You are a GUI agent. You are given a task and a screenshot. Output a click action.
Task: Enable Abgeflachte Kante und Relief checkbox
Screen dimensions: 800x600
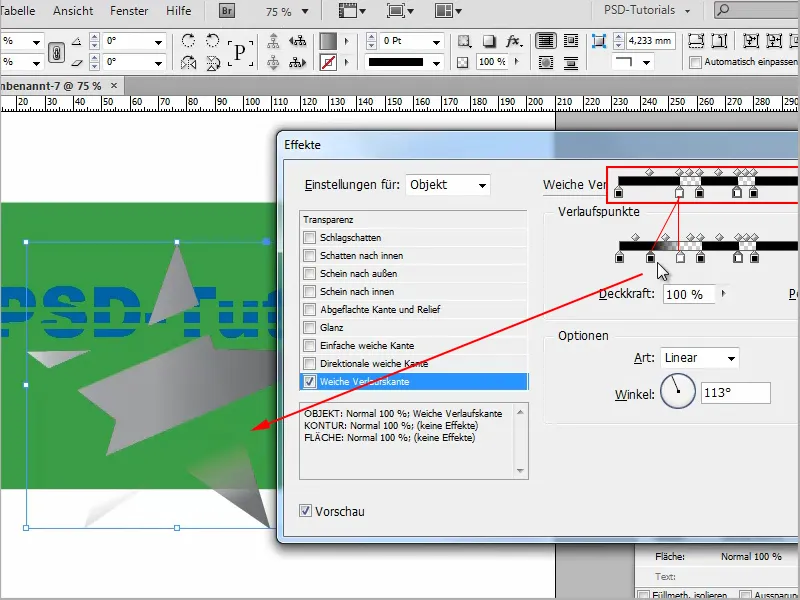tap(309, 309)
